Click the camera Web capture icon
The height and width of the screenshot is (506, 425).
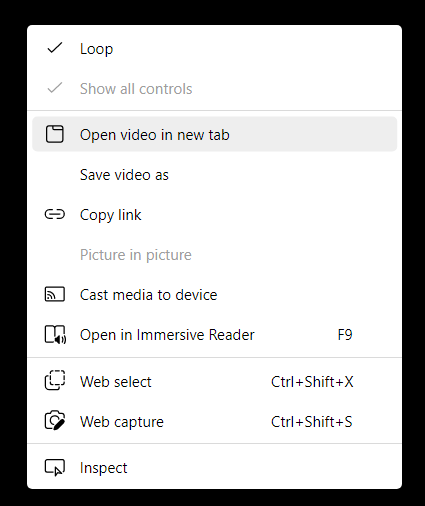[55, 420]
